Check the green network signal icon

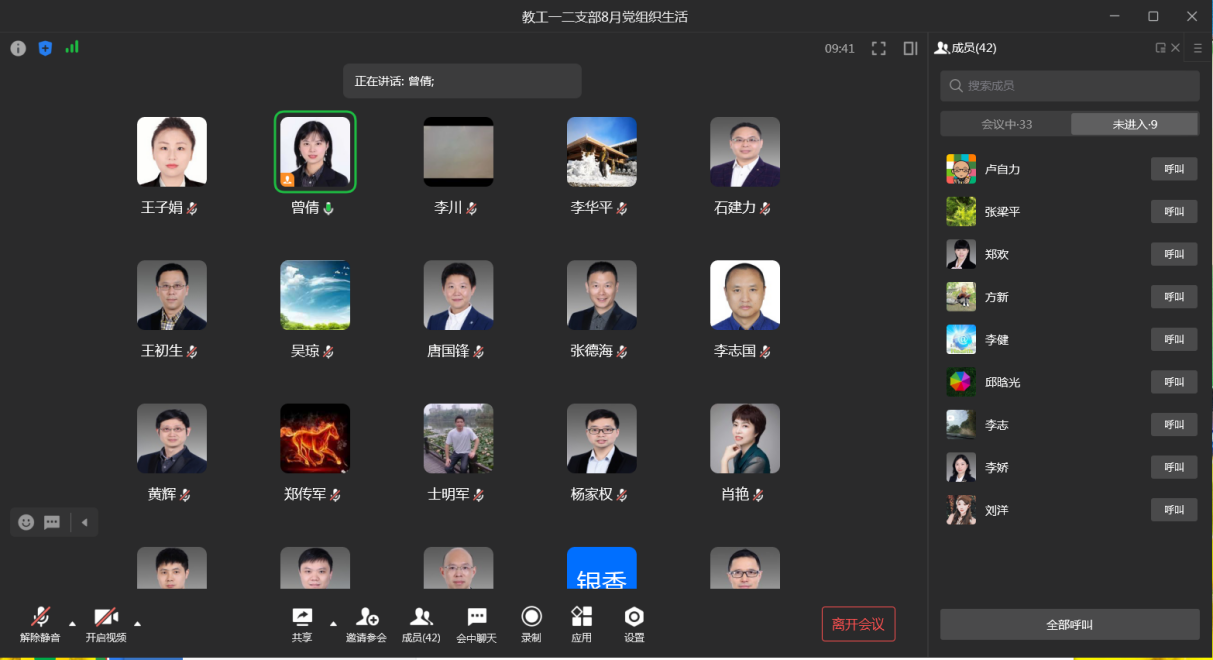[x=72, y=47]
